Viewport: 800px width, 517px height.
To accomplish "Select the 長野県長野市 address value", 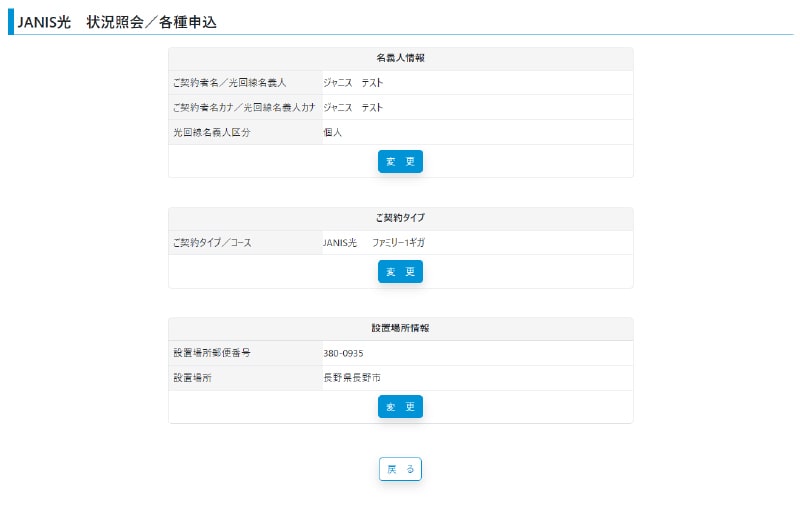I will click(351, 378).
